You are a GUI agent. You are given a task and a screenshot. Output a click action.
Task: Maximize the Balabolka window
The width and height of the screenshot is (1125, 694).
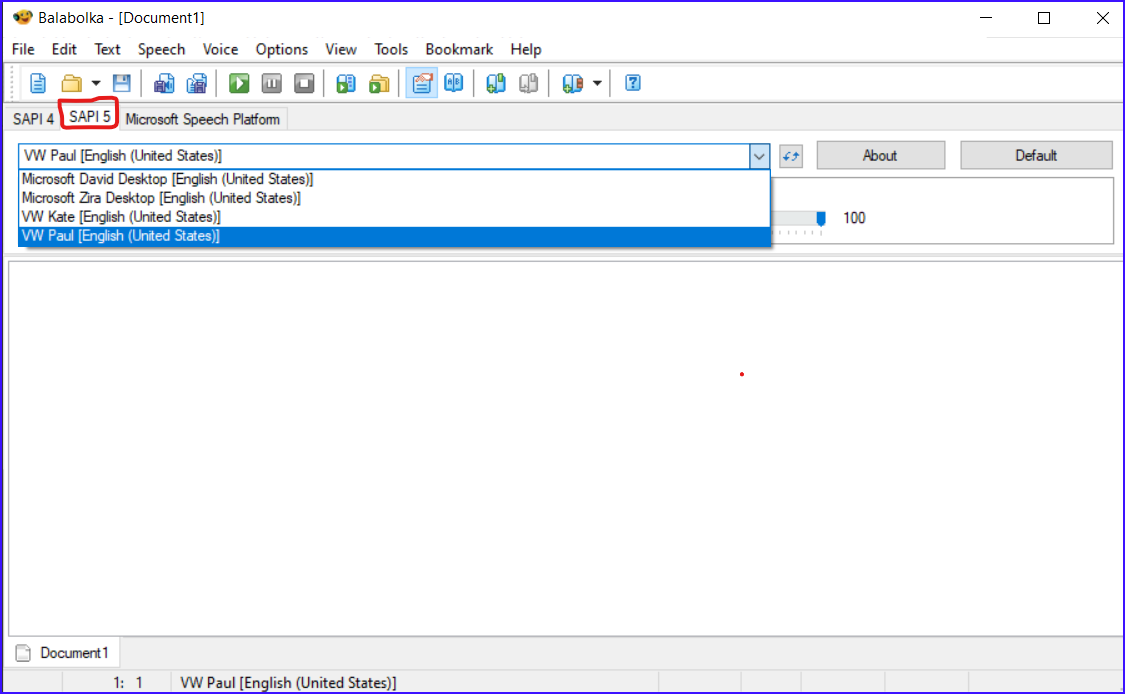[1044, 18]
